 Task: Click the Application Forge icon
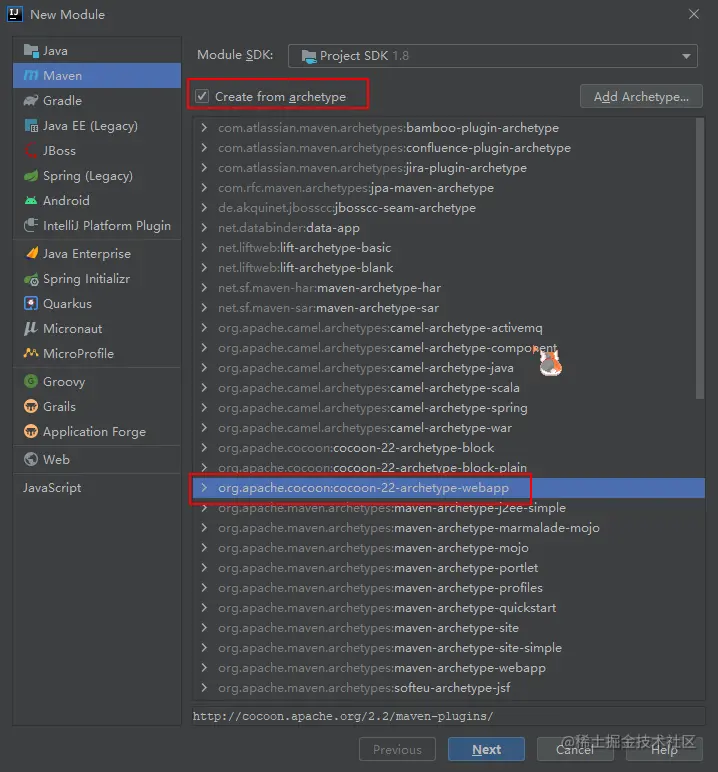[31, 431]
